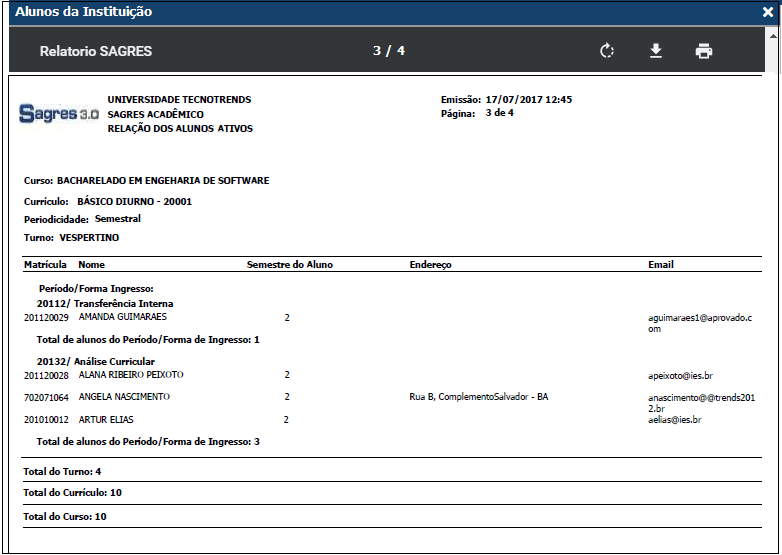The image size is (782, 555).
Task: Click the Semestre do Aluno column header
Action: (x=290, y=265)
